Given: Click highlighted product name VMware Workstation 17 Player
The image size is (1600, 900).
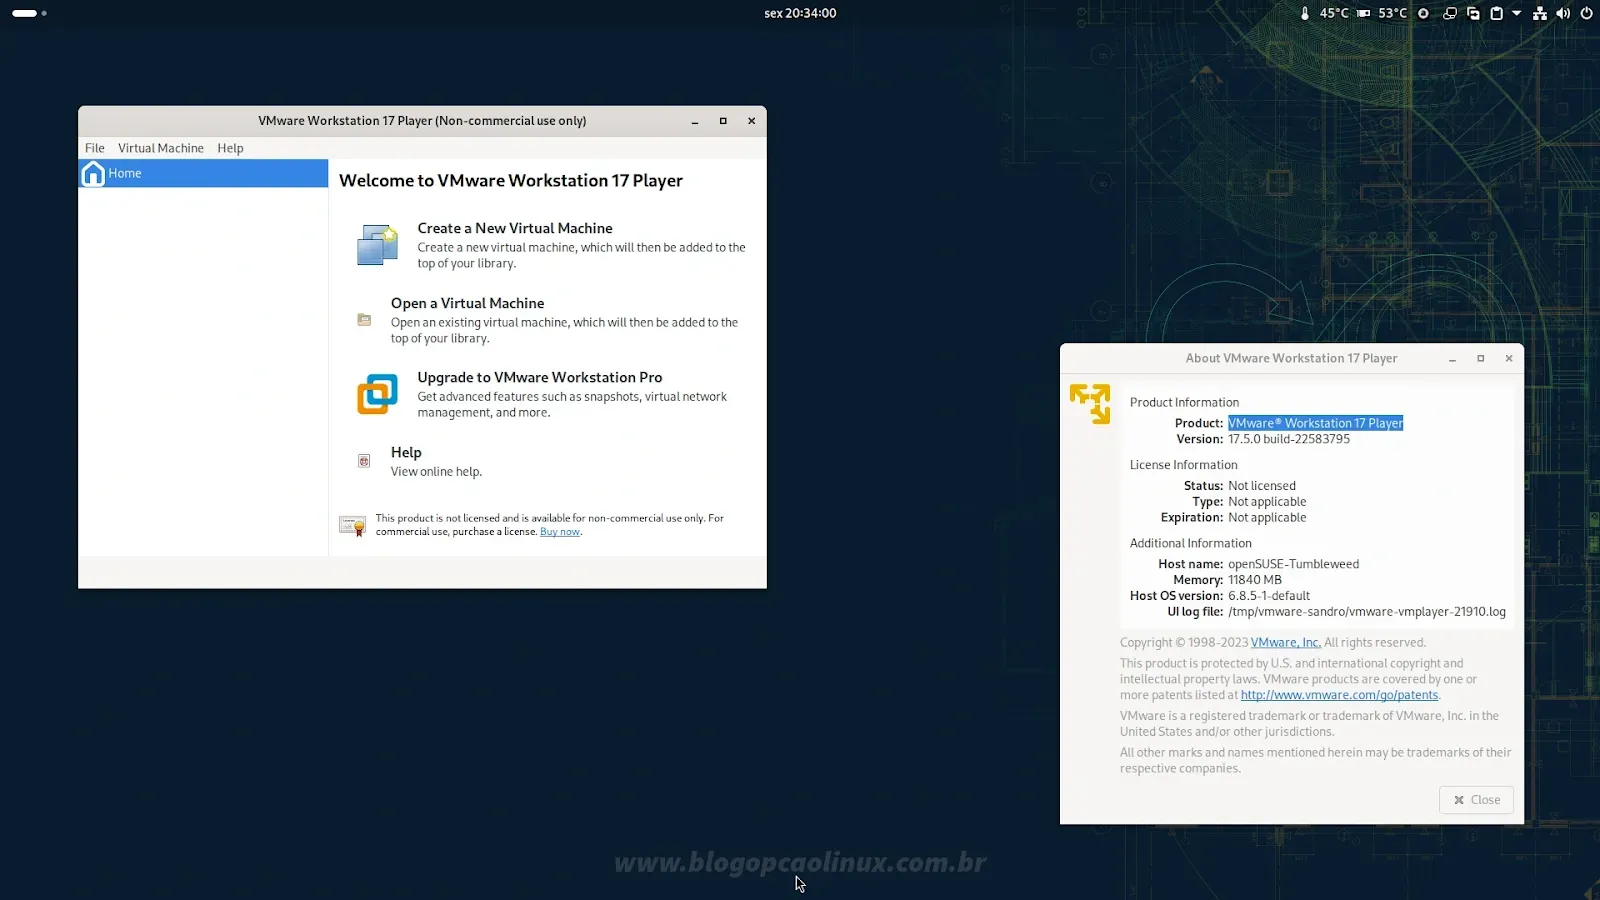Looking at the screenshot, I should (x=1315, y=423).
